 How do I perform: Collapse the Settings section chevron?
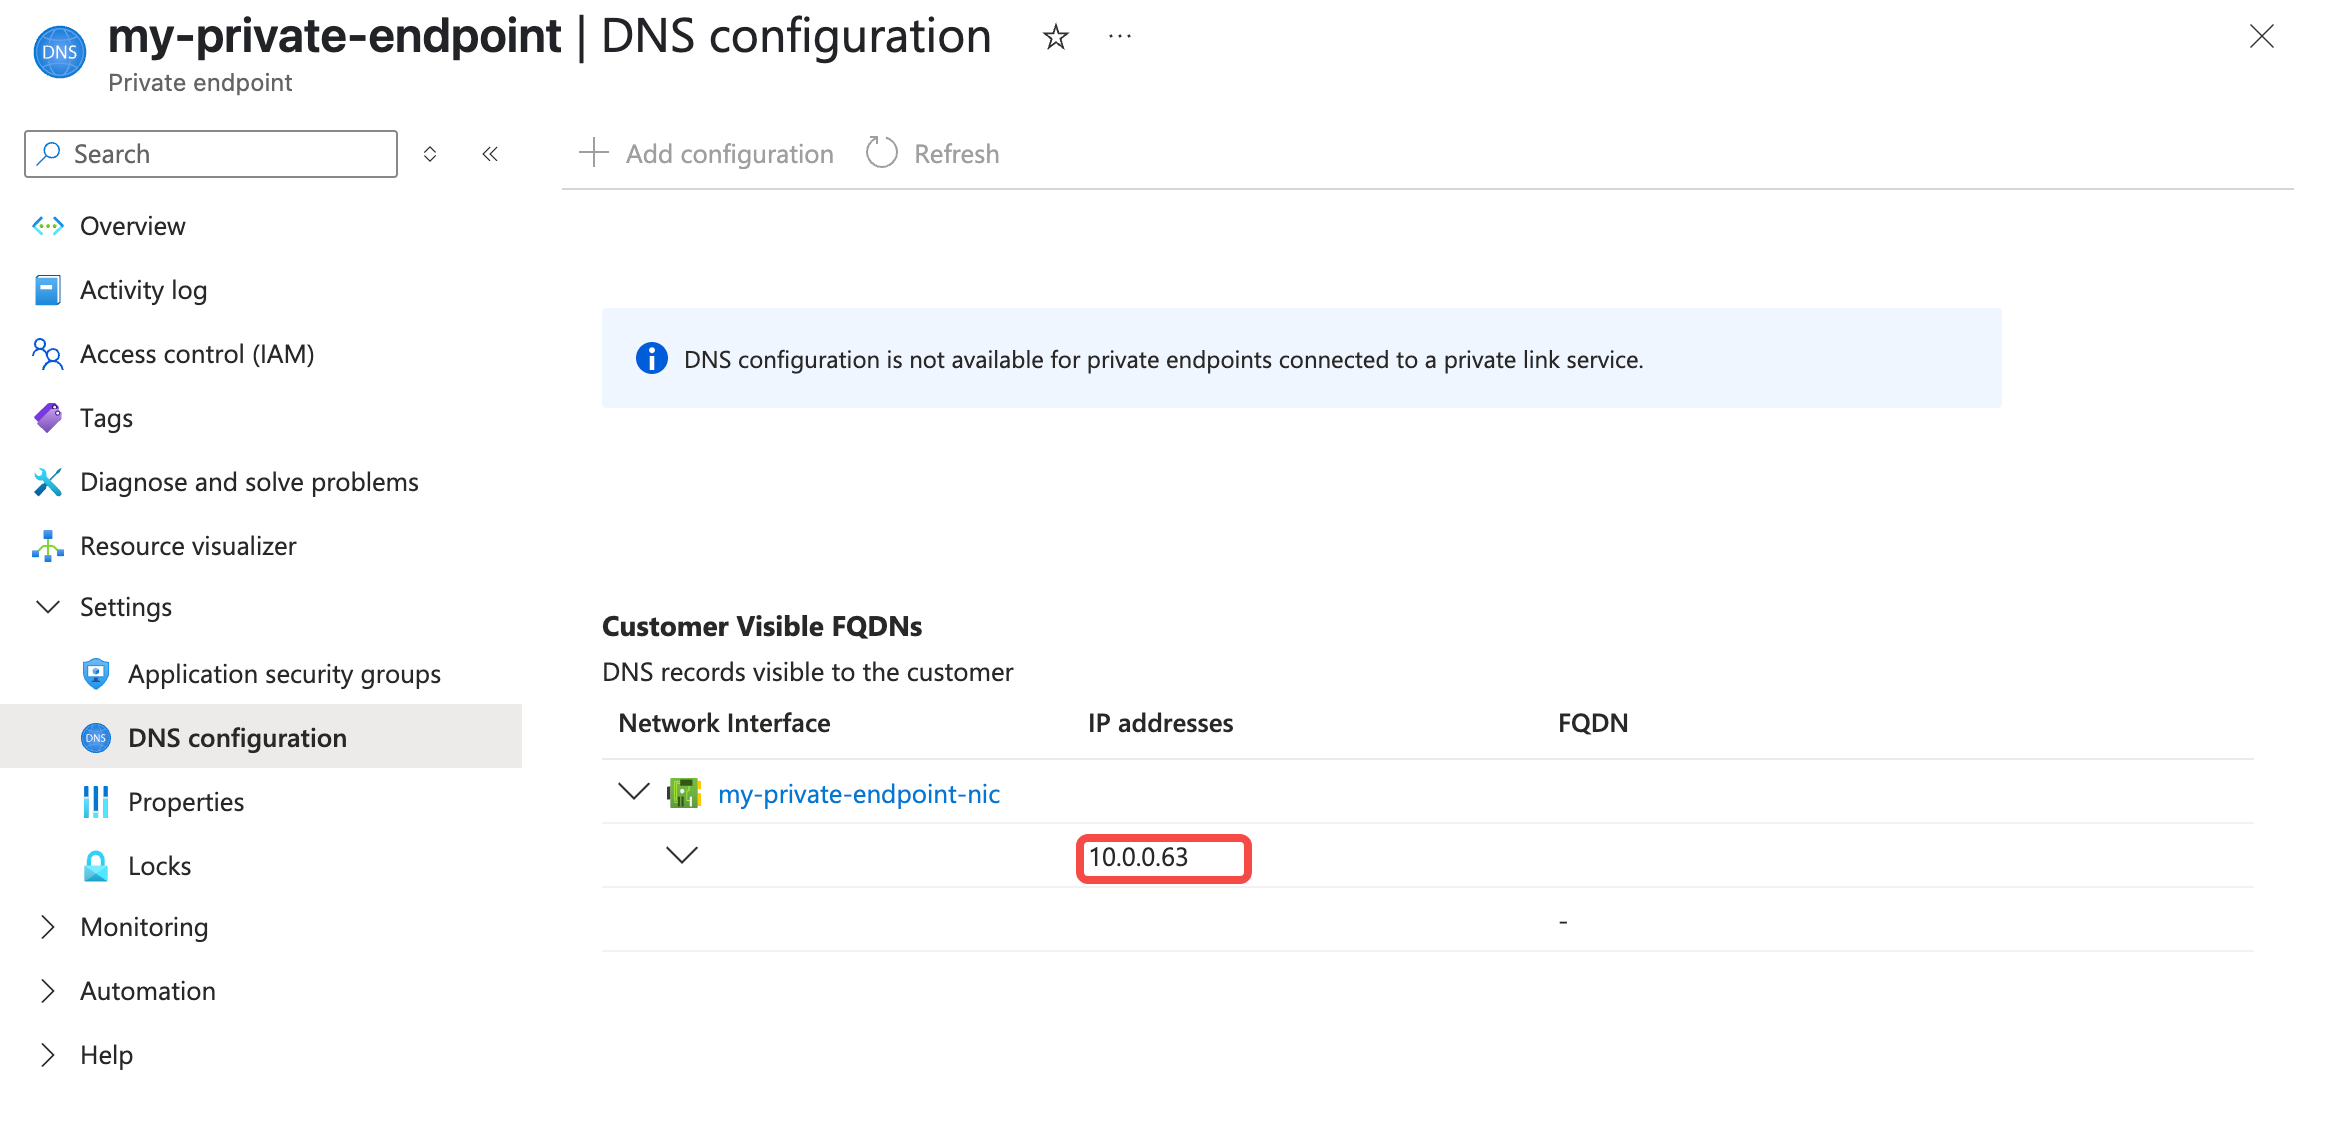point(48,607)
